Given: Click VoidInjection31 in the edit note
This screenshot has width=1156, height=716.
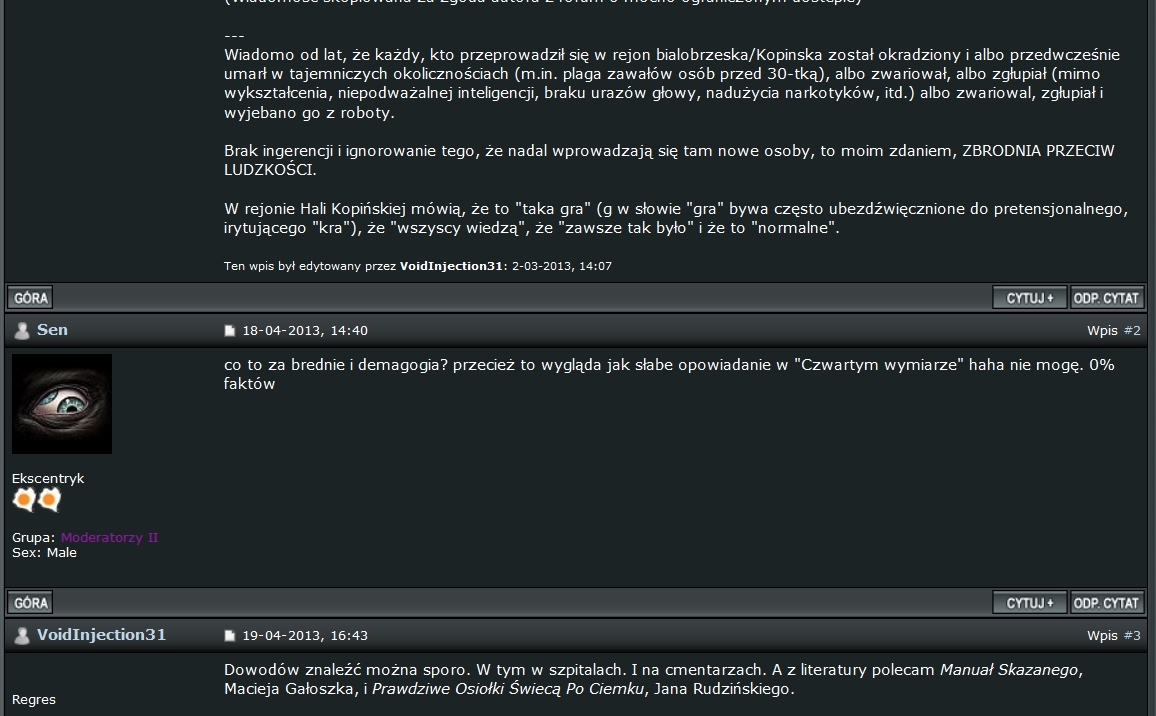Looking at the screenshot, I should click(x=451, y=266).
